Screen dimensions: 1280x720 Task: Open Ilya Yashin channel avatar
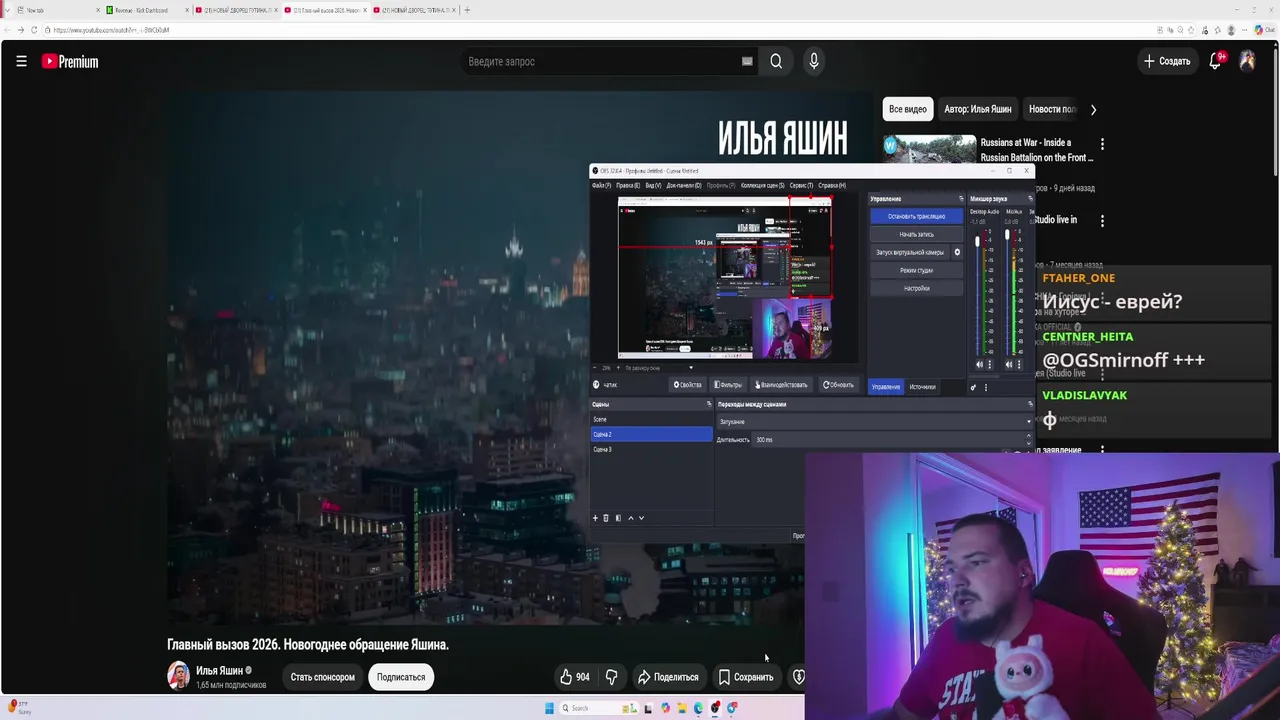pyautogui.click(x=178, y=676)
